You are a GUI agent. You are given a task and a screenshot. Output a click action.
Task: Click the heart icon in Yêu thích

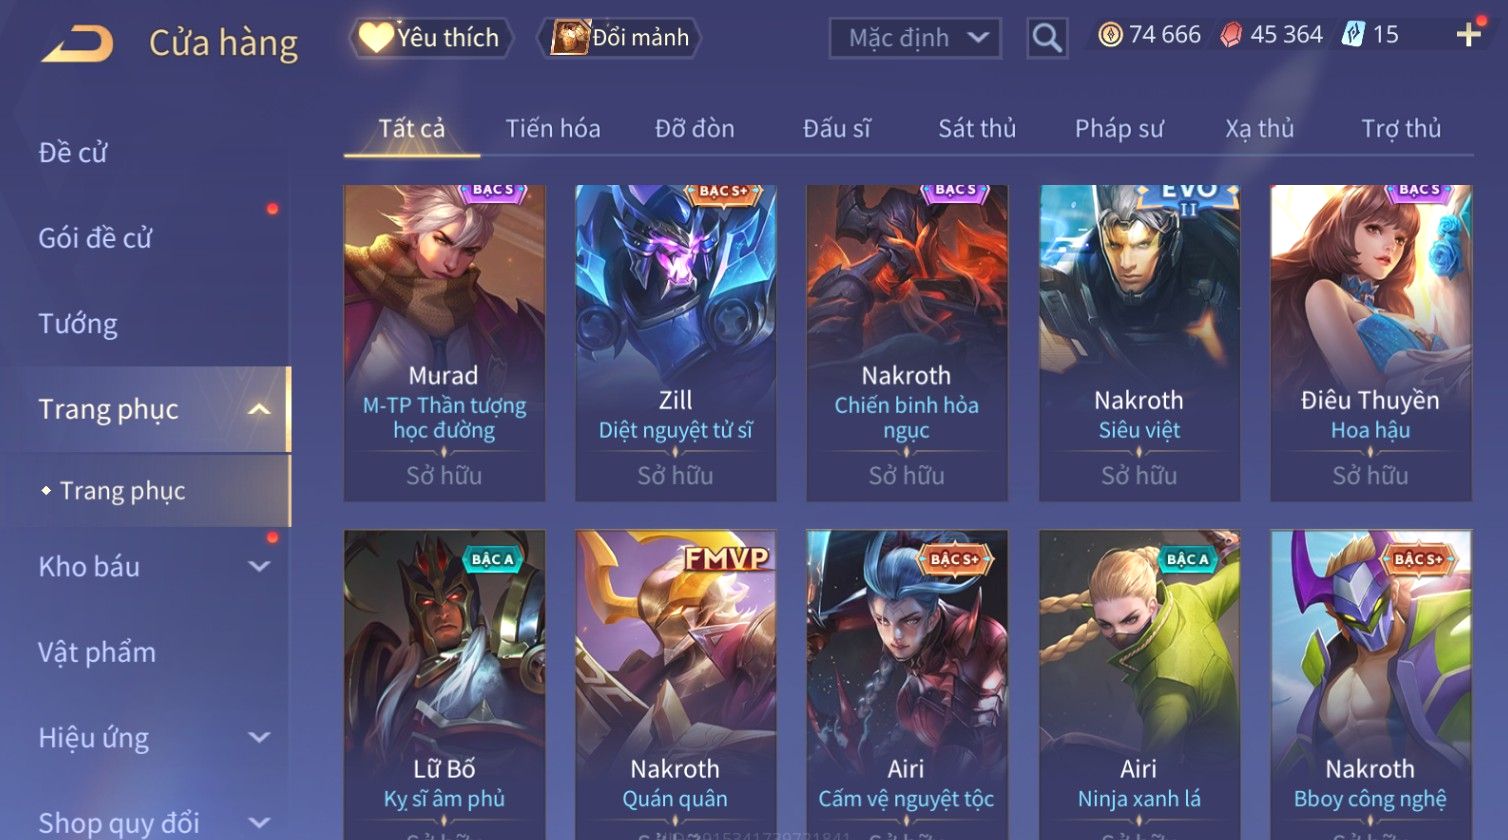click(376, 37)
